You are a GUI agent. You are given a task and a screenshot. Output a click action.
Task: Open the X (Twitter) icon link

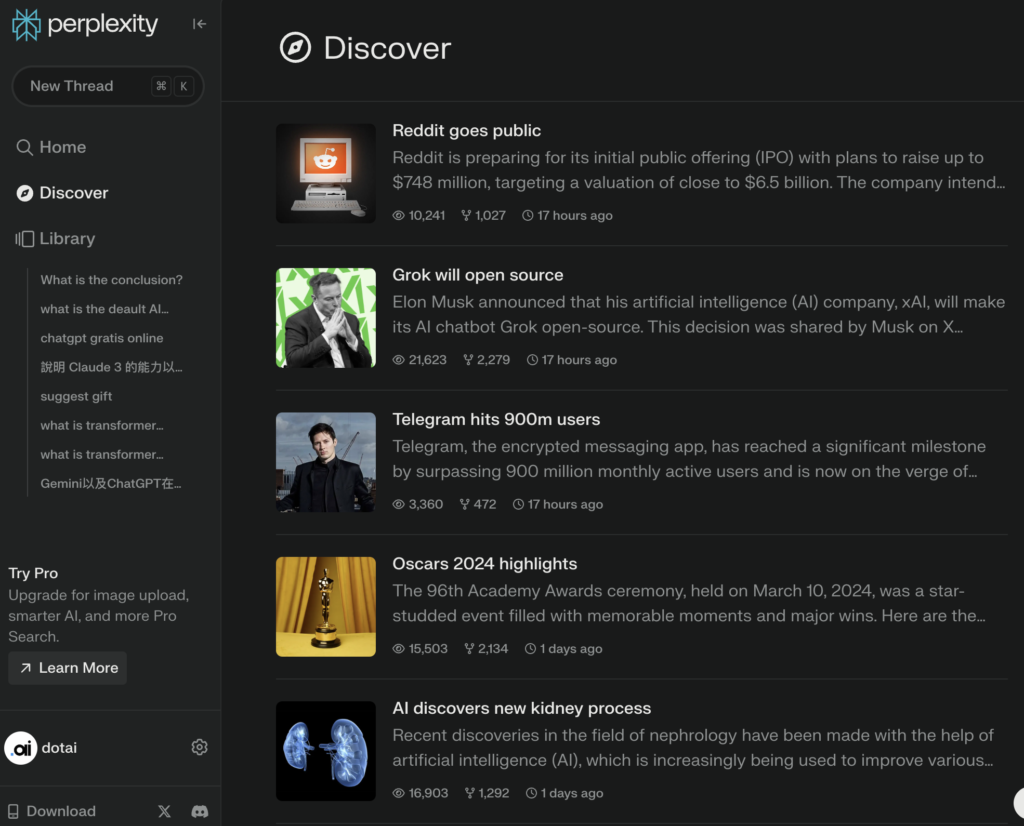tap(165, 811)
